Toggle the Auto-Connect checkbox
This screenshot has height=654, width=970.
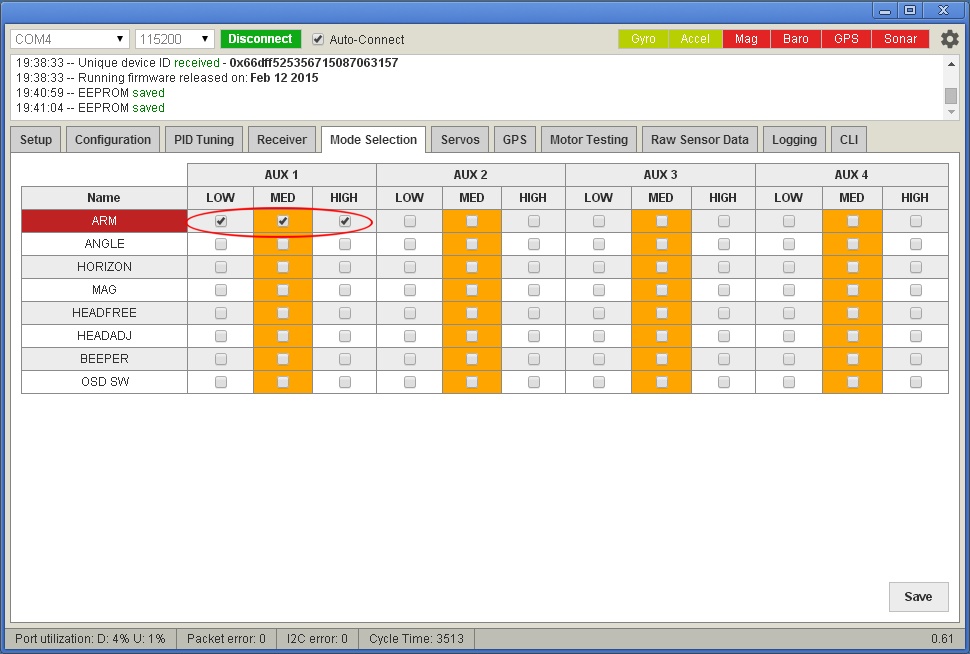318,39
